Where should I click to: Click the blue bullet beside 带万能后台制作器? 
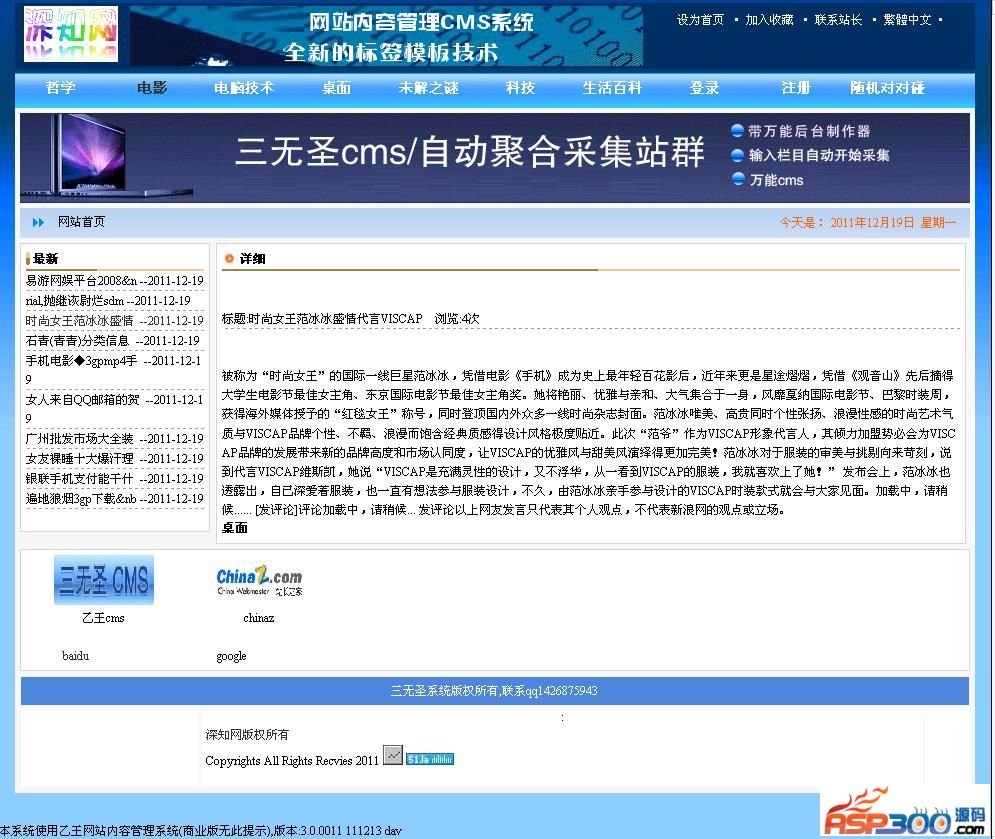coord(737,131)
